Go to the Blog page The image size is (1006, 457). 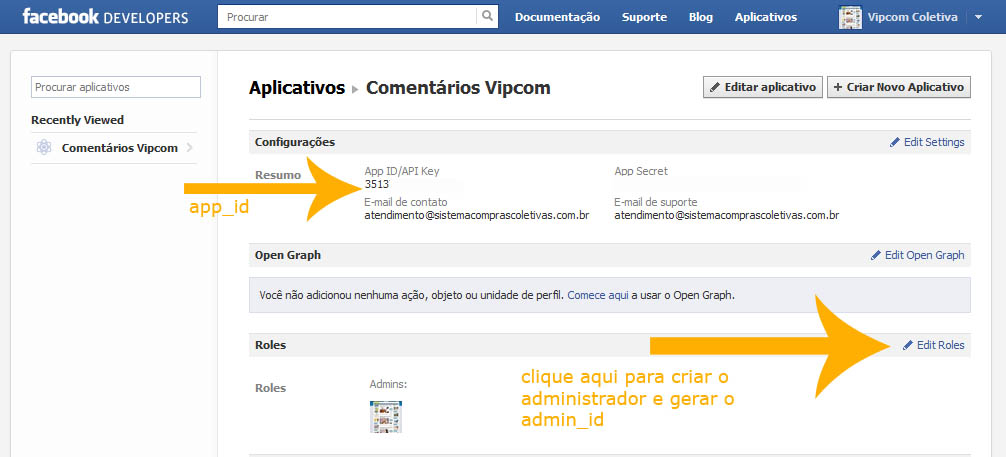pos(701,17)
